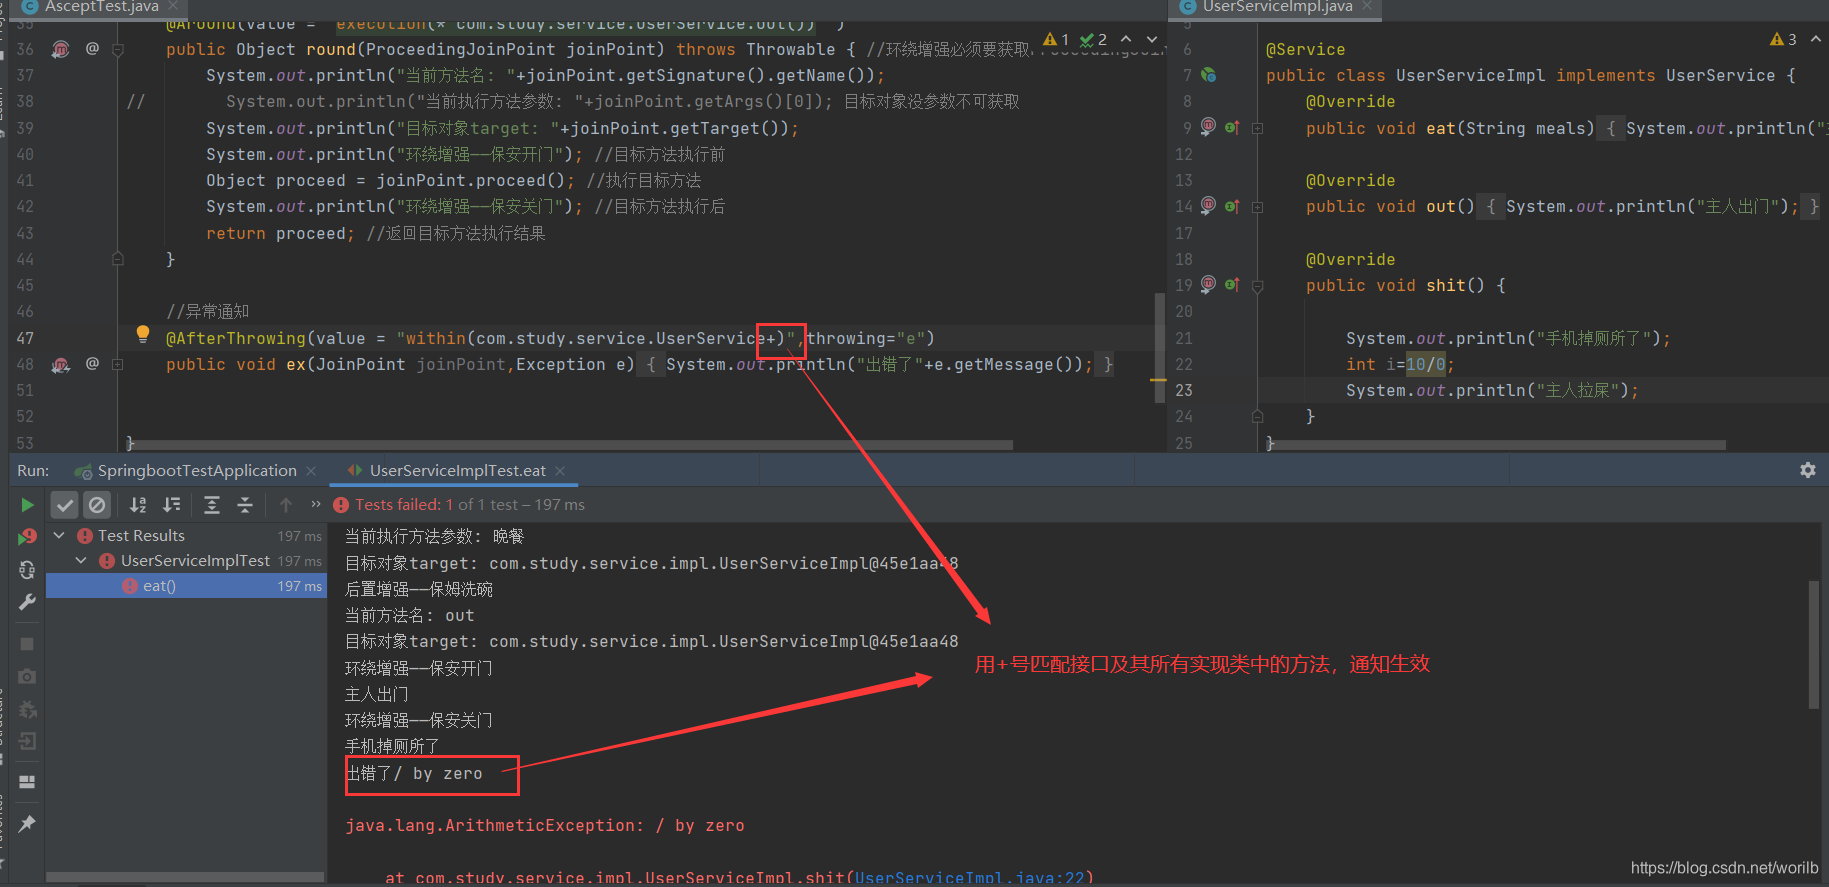Open Run panel gear options

(1808, 470)
